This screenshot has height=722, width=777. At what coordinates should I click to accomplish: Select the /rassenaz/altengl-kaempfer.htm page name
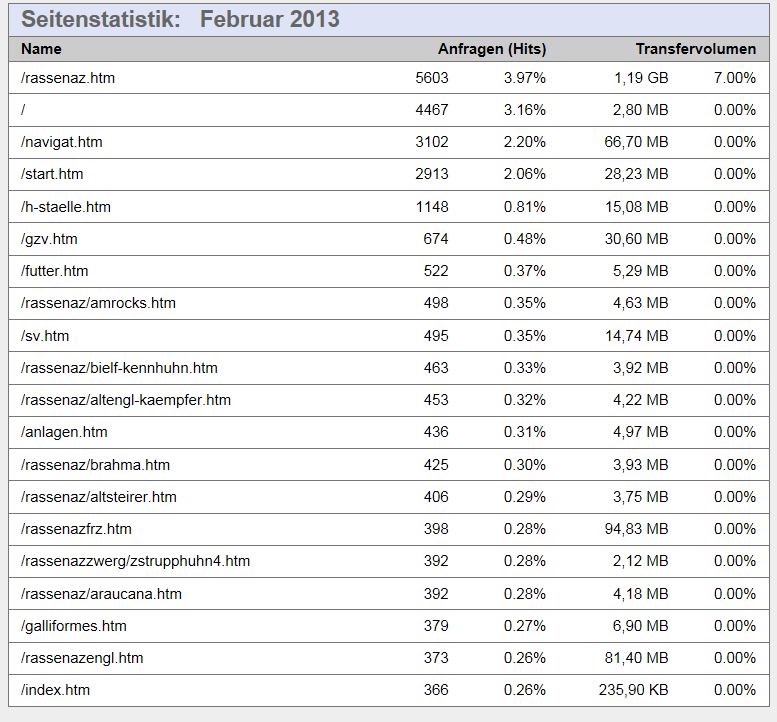click(126, 400)
